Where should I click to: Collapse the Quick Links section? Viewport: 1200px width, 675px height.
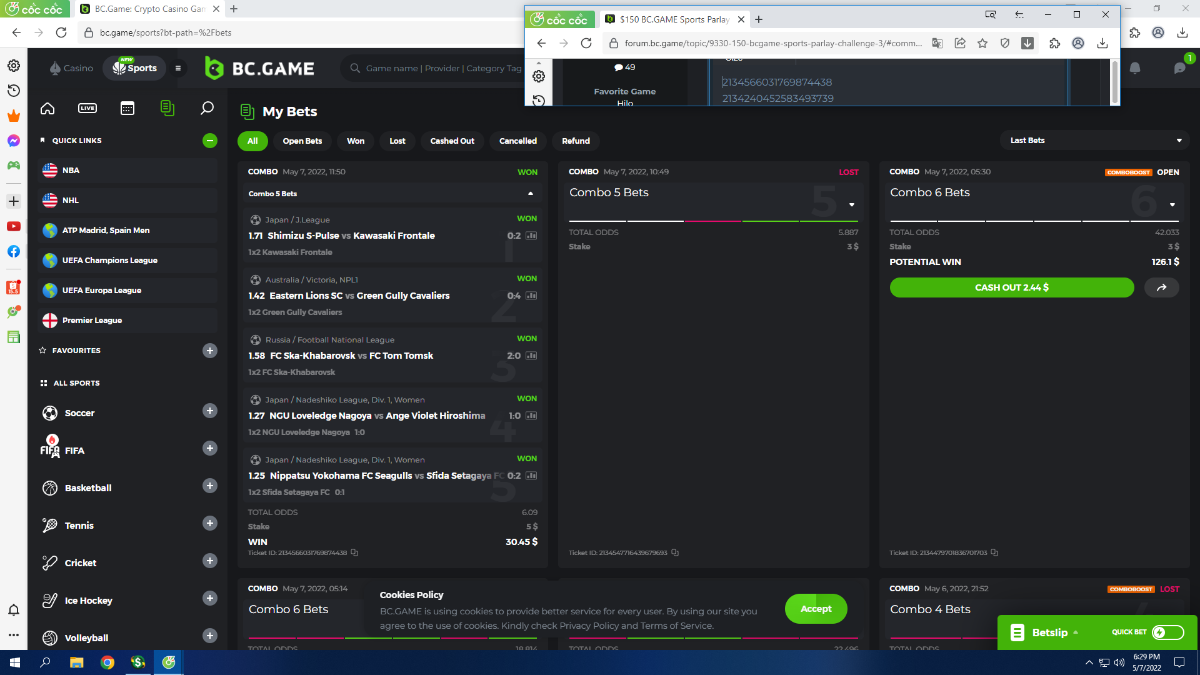pos(209,141)
